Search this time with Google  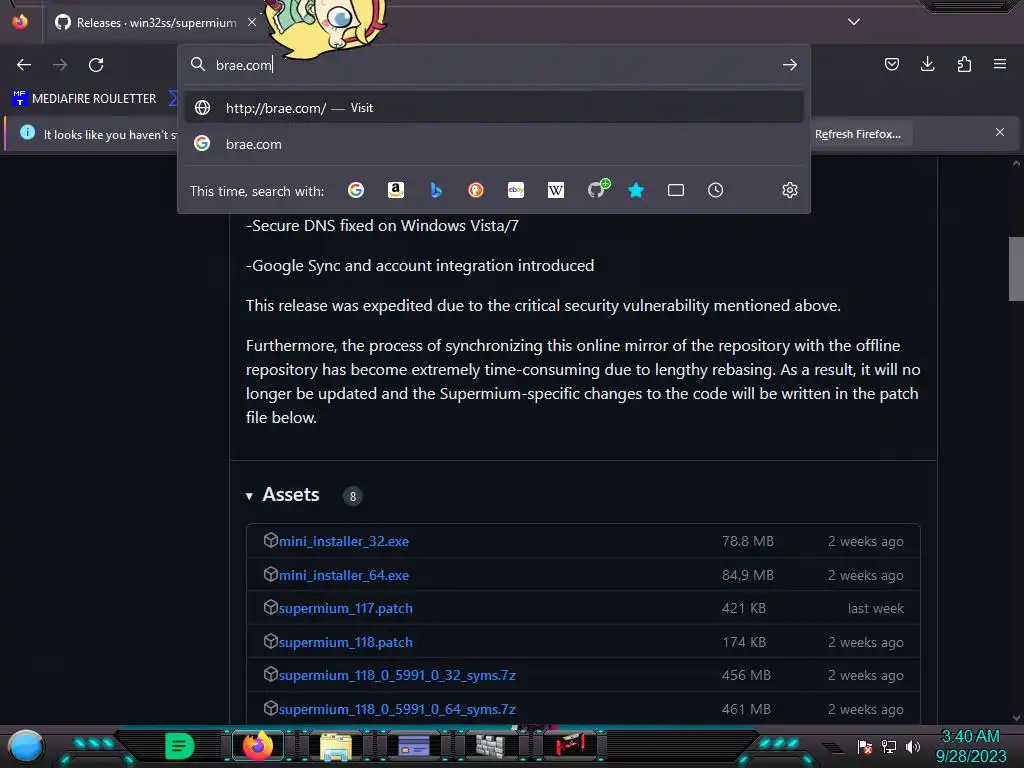point(356,190)
